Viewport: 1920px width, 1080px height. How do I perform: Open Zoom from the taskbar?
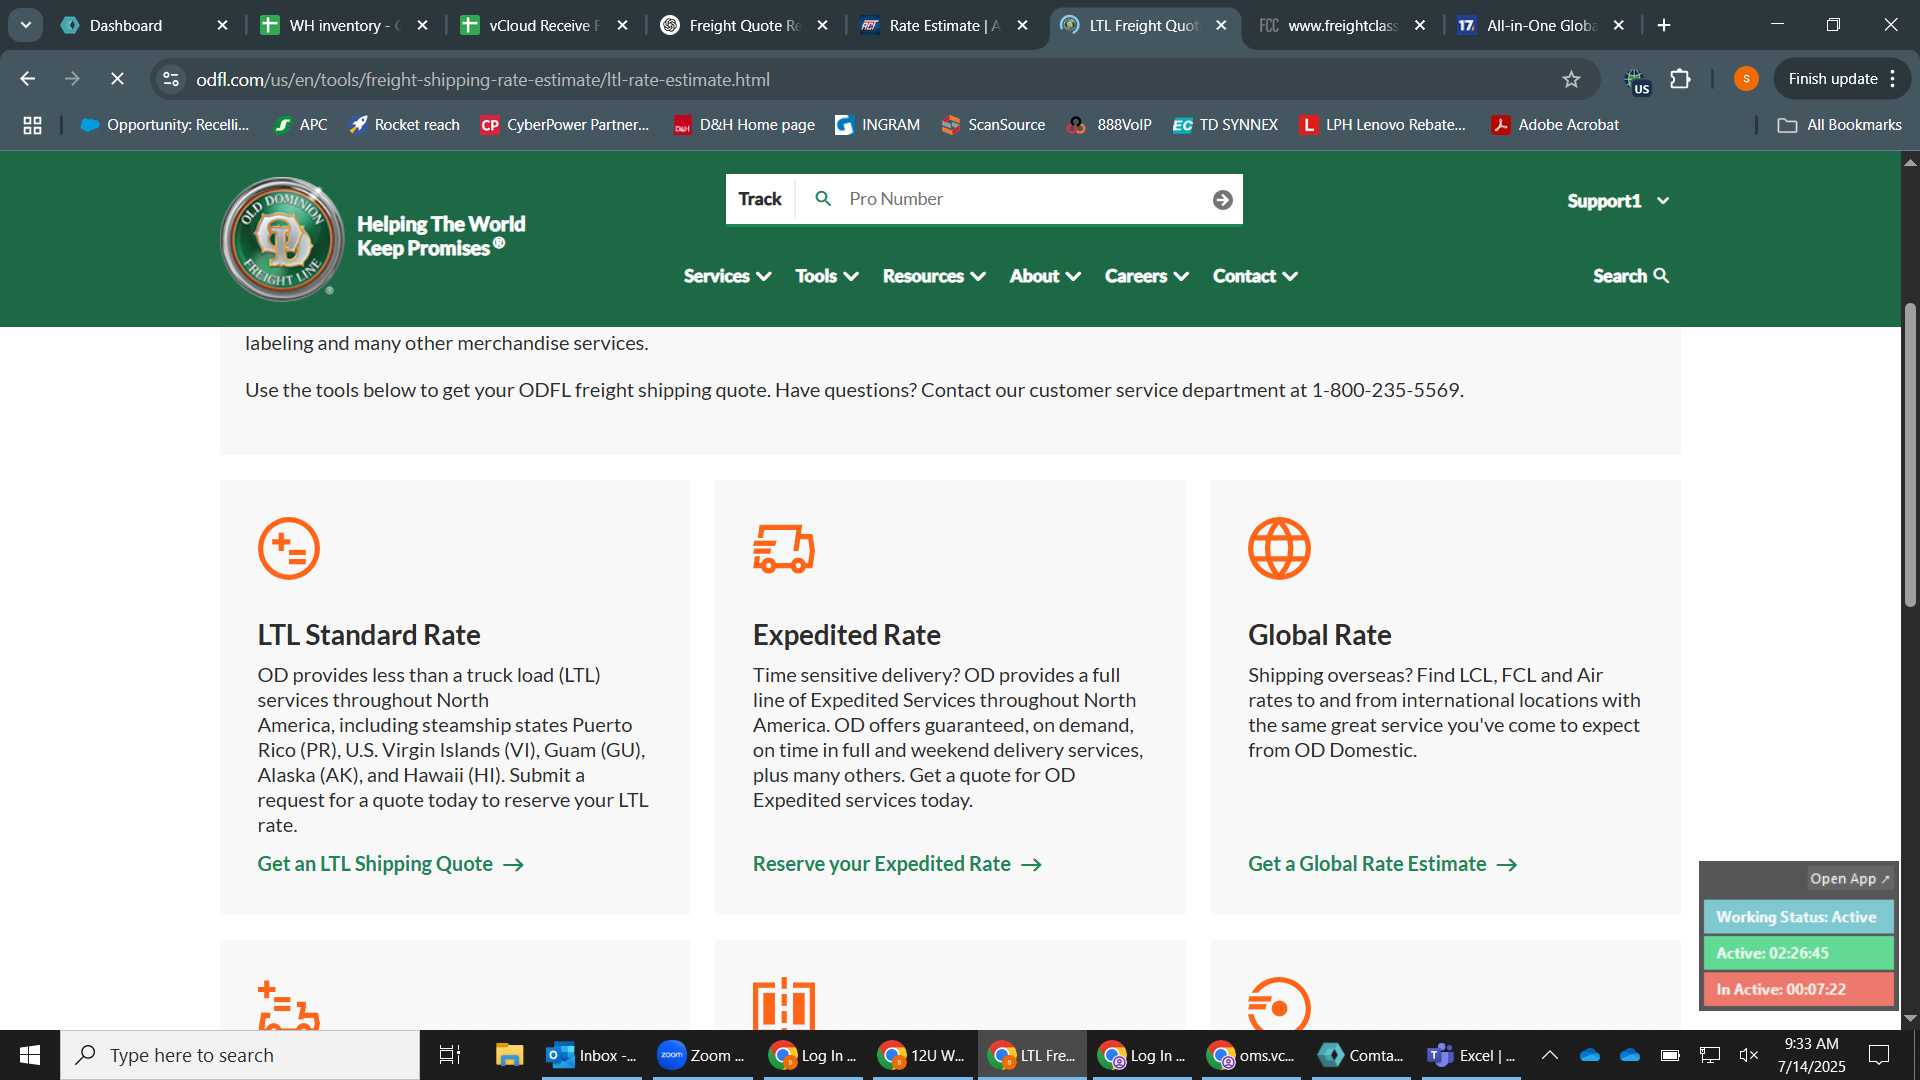coord(702,1055)
